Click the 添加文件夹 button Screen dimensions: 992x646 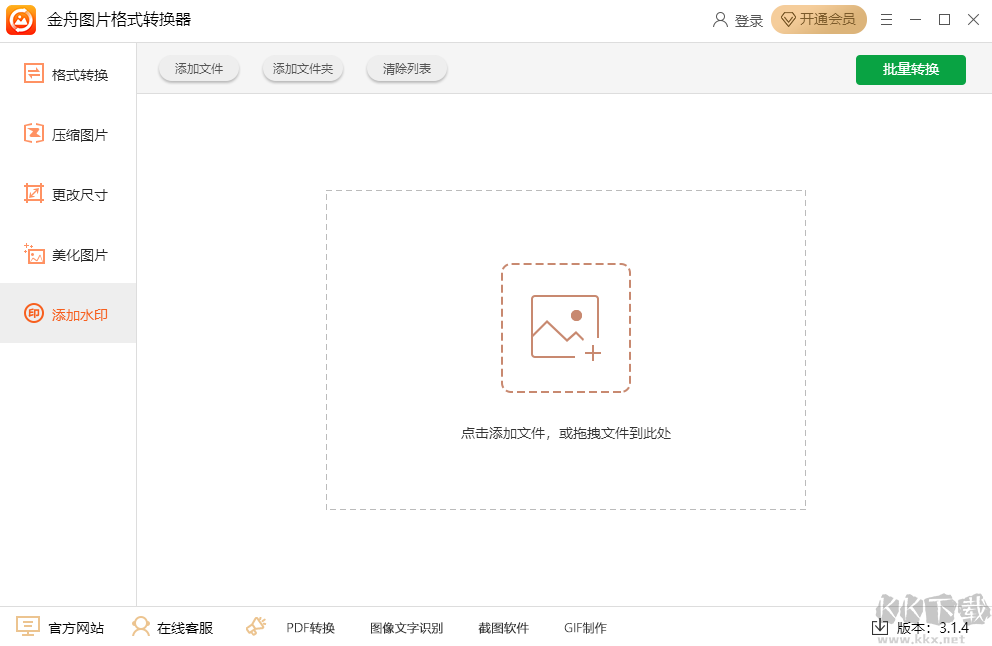point(302,69)
